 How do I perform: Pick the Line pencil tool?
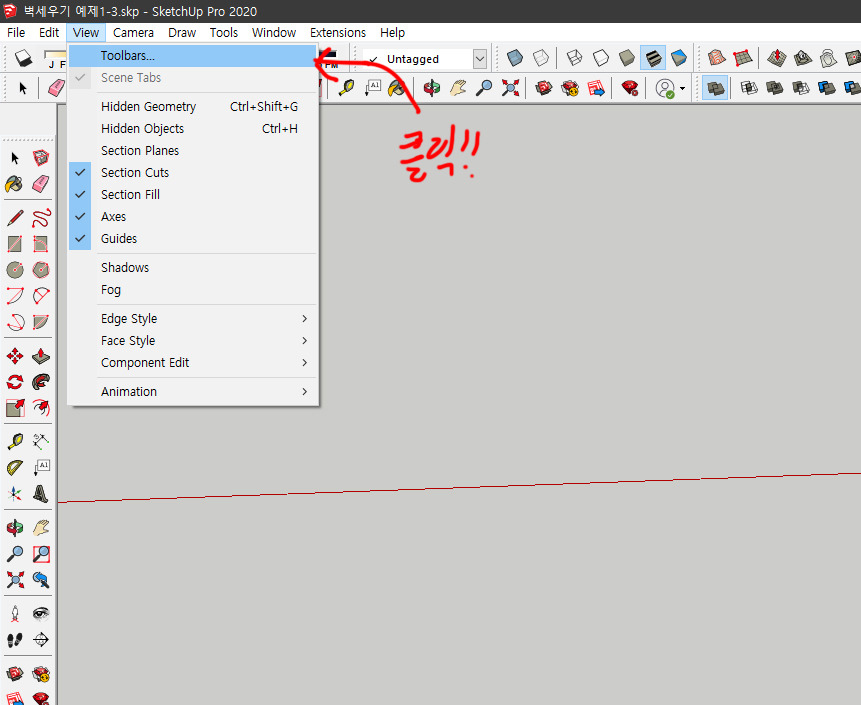coord(15,216)
